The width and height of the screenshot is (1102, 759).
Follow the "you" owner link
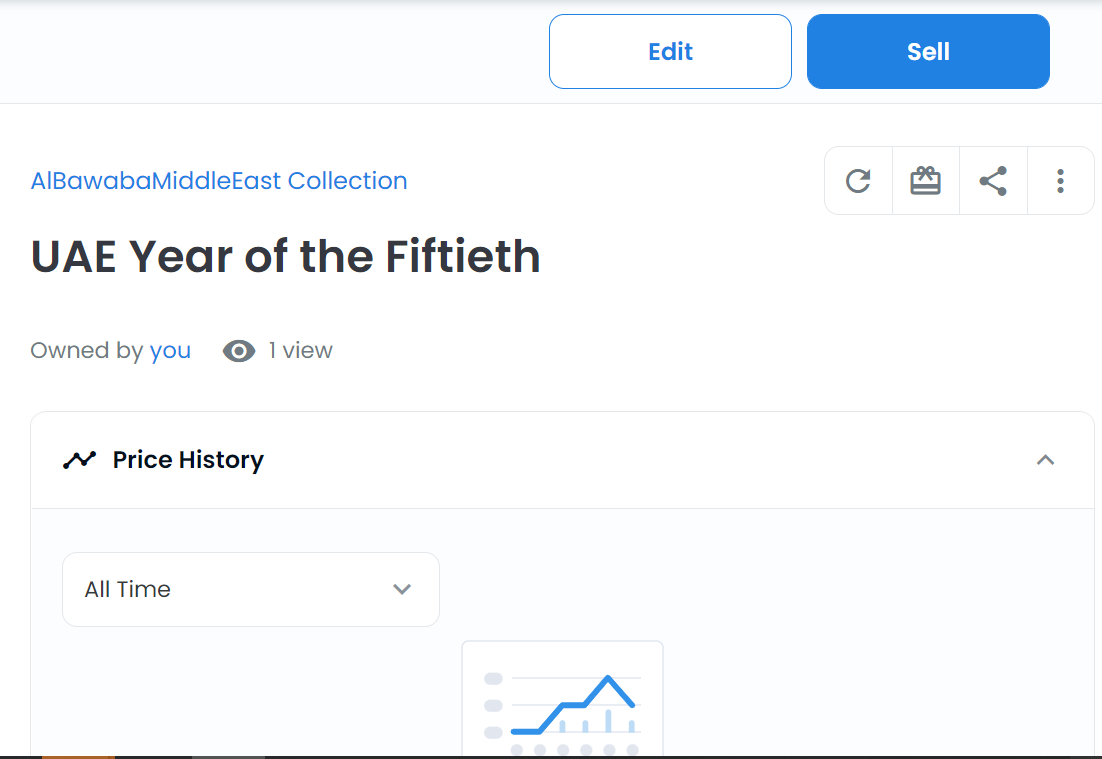(x=170, y=351)
